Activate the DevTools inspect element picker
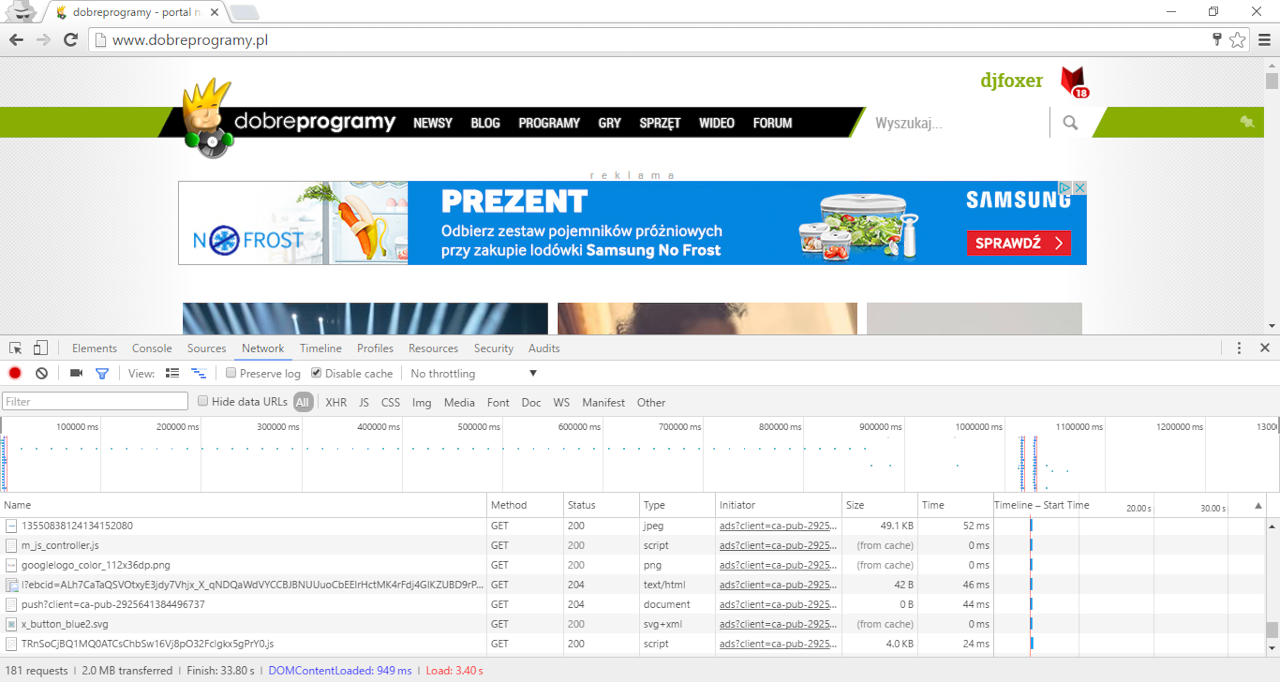Screen dimensions: 1280x682 coord(16,348)
